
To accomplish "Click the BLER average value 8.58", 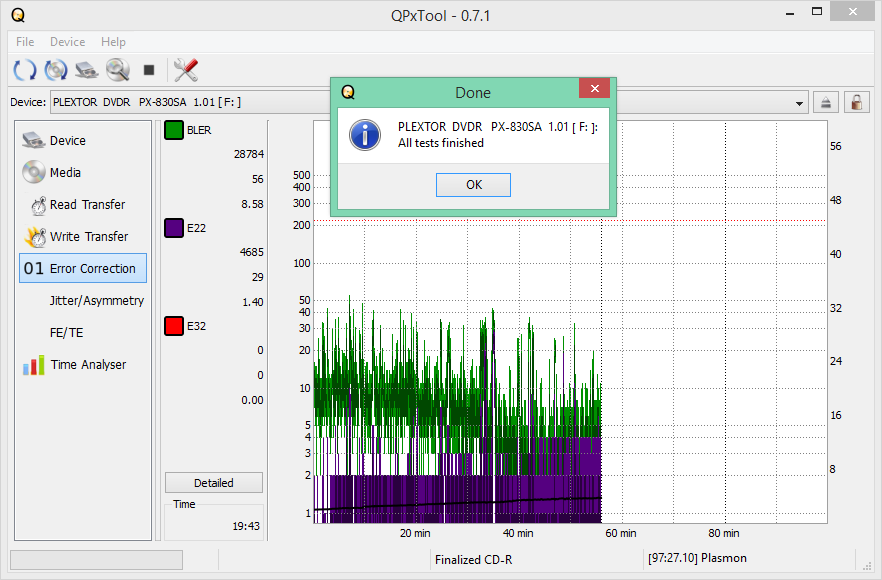I will [252, 204].
